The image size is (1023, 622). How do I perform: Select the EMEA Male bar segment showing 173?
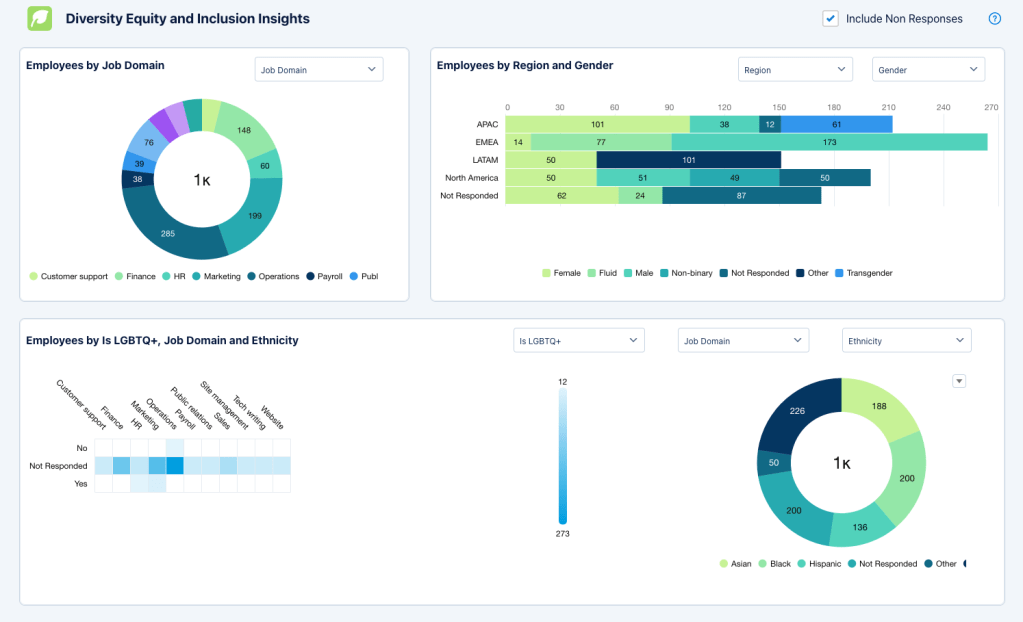tap(829, 143)
